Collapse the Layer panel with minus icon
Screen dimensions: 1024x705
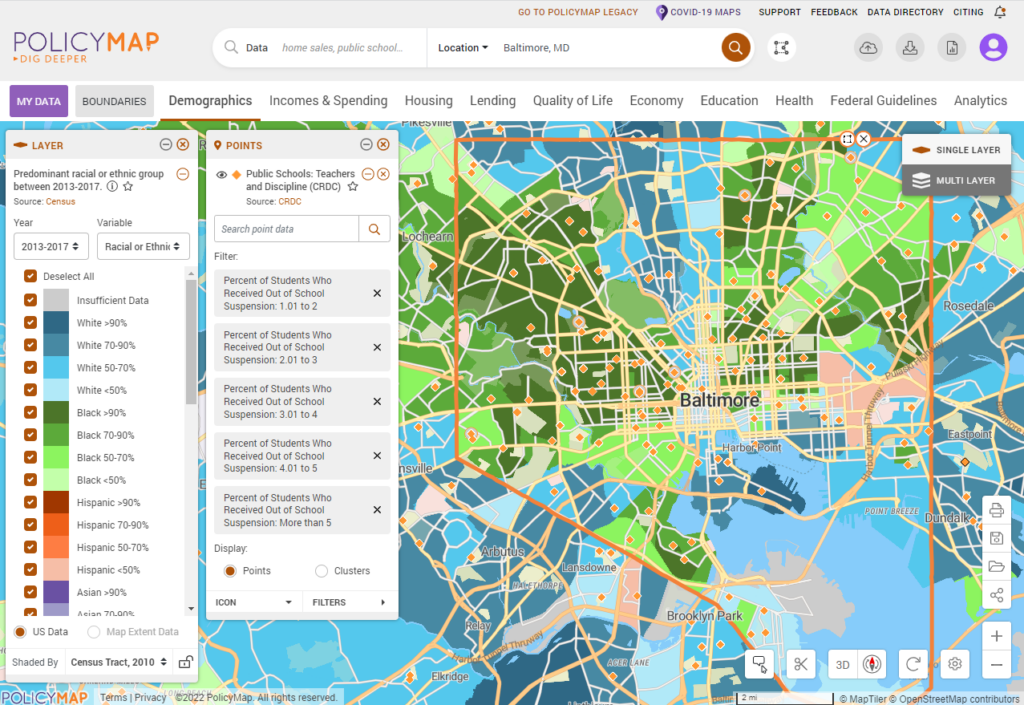pyautogui.click(x=166, y=145)
